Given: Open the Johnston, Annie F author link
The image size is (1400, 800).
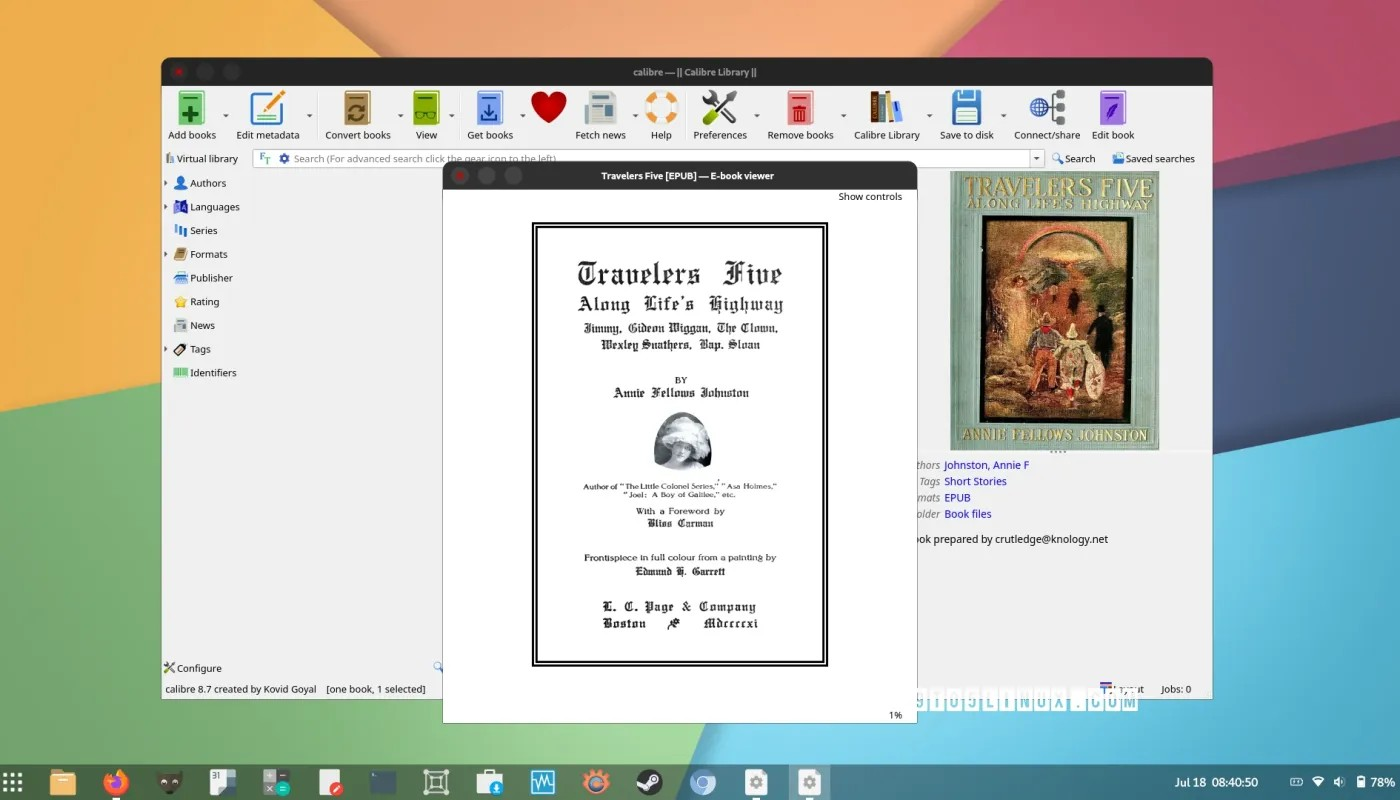Looking at the screenshot, I should coord(986,465).
